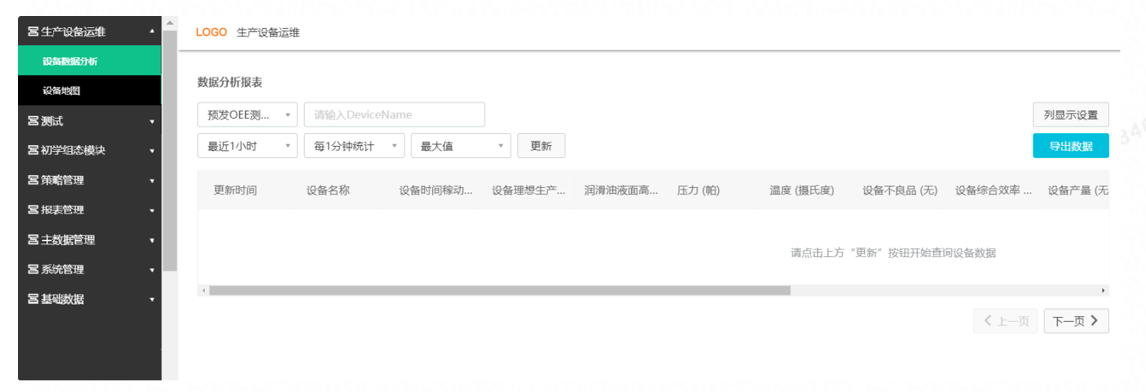This screenshot has height=392, width=1146.
Task: Click the 导出数据 button
Action: [x=1071, y=146]
